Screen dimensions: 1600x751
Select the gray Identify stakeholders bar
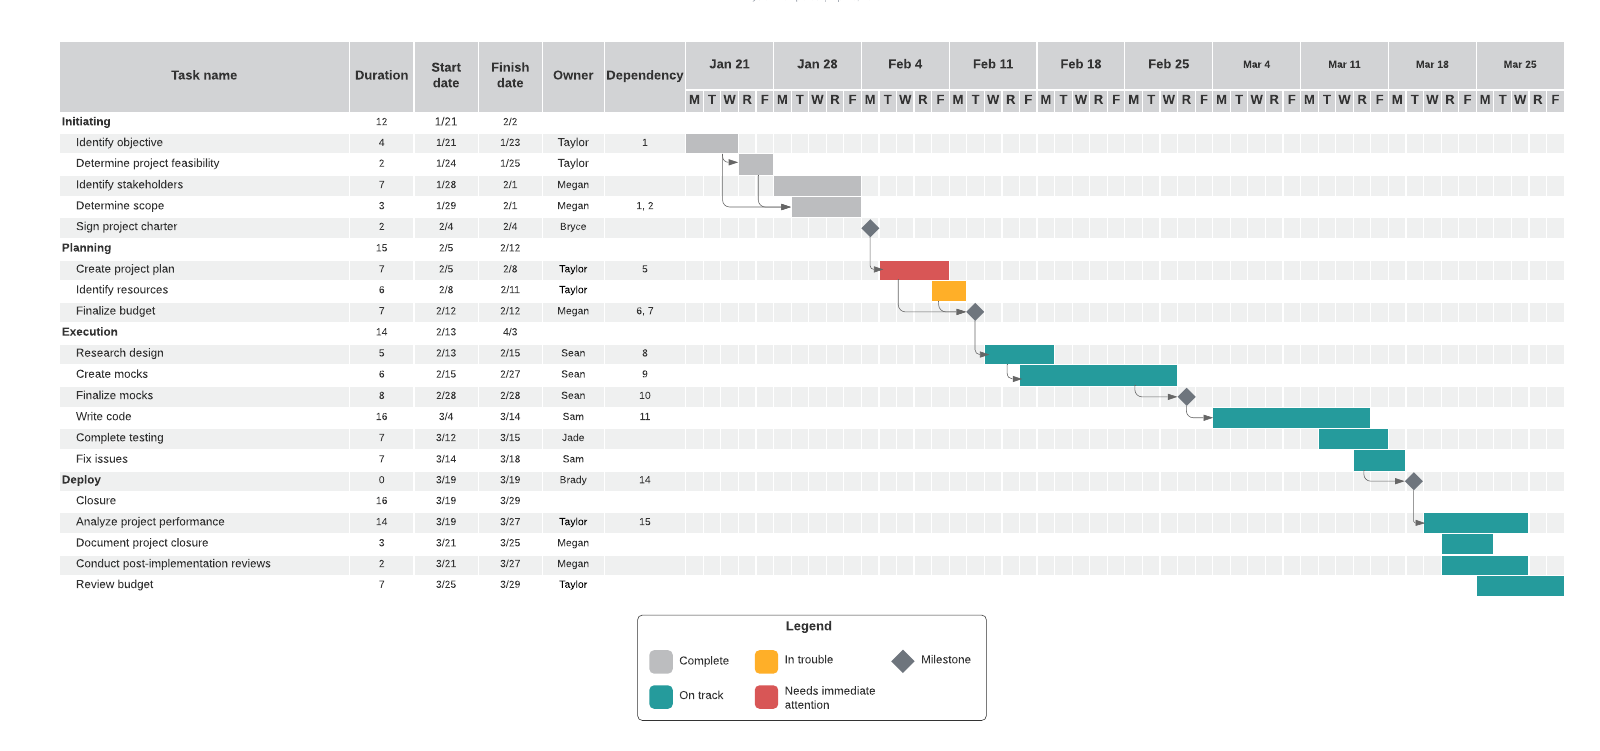[x=817, y=186]
